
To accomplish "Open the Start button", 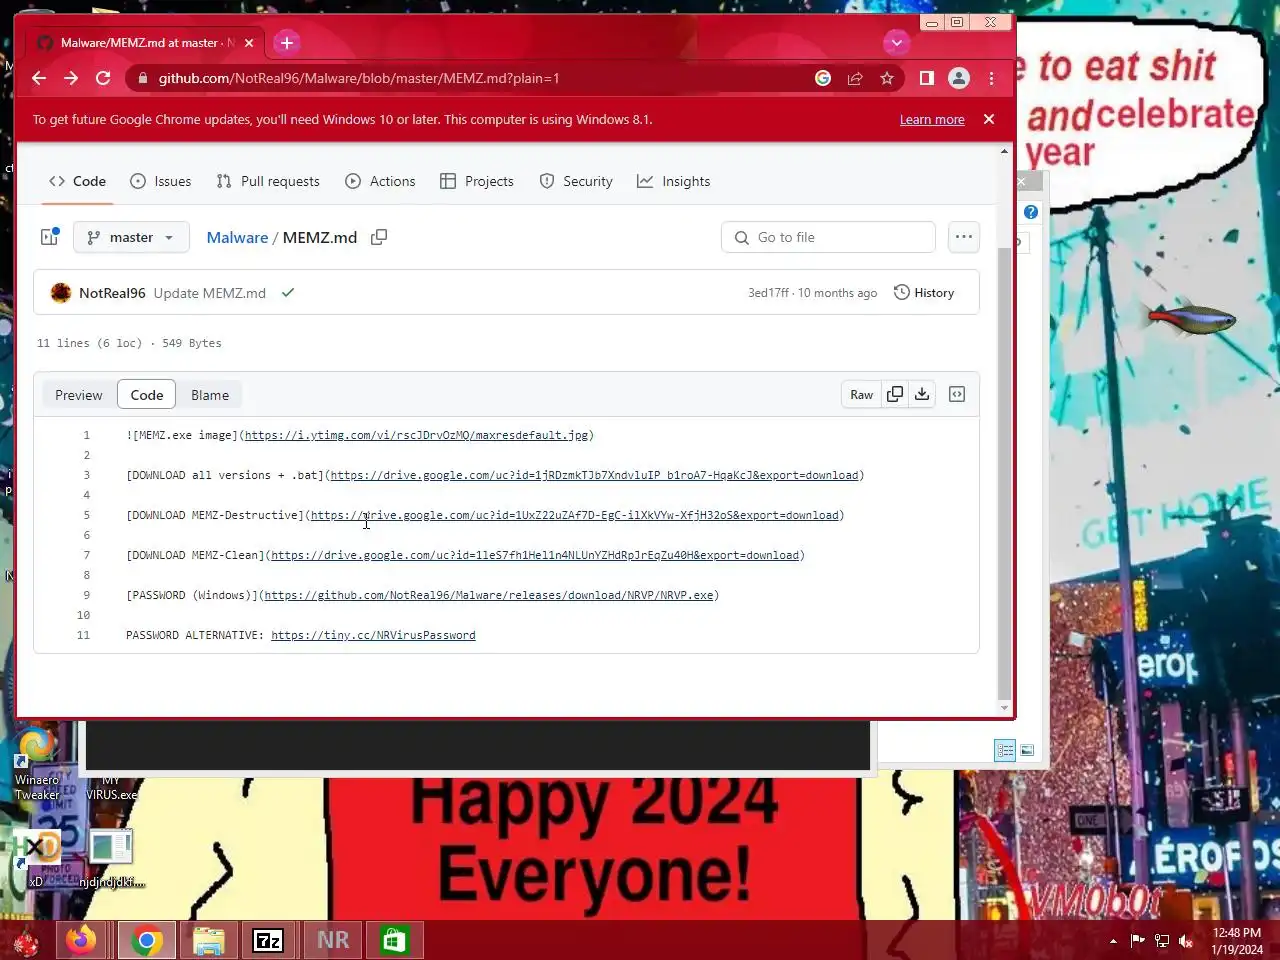I will [x=25, y=941].
